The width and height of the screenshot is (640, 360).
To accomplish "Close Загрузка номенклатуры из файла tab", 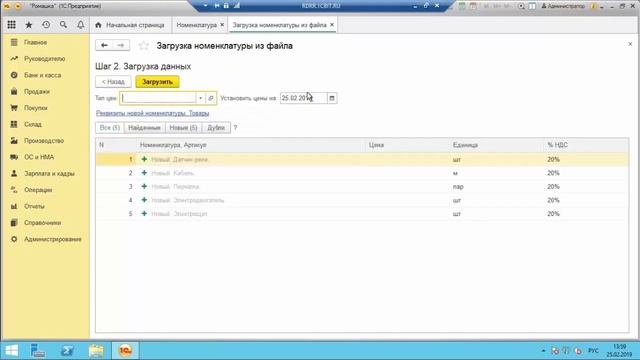I will coord(332,25).
